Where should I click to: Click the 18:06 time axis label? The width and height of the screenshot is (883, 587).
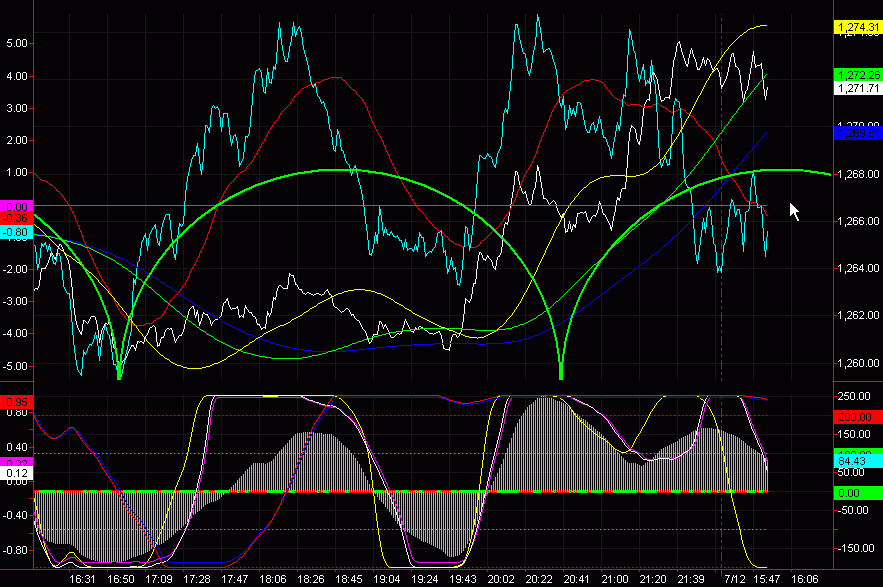273,579
